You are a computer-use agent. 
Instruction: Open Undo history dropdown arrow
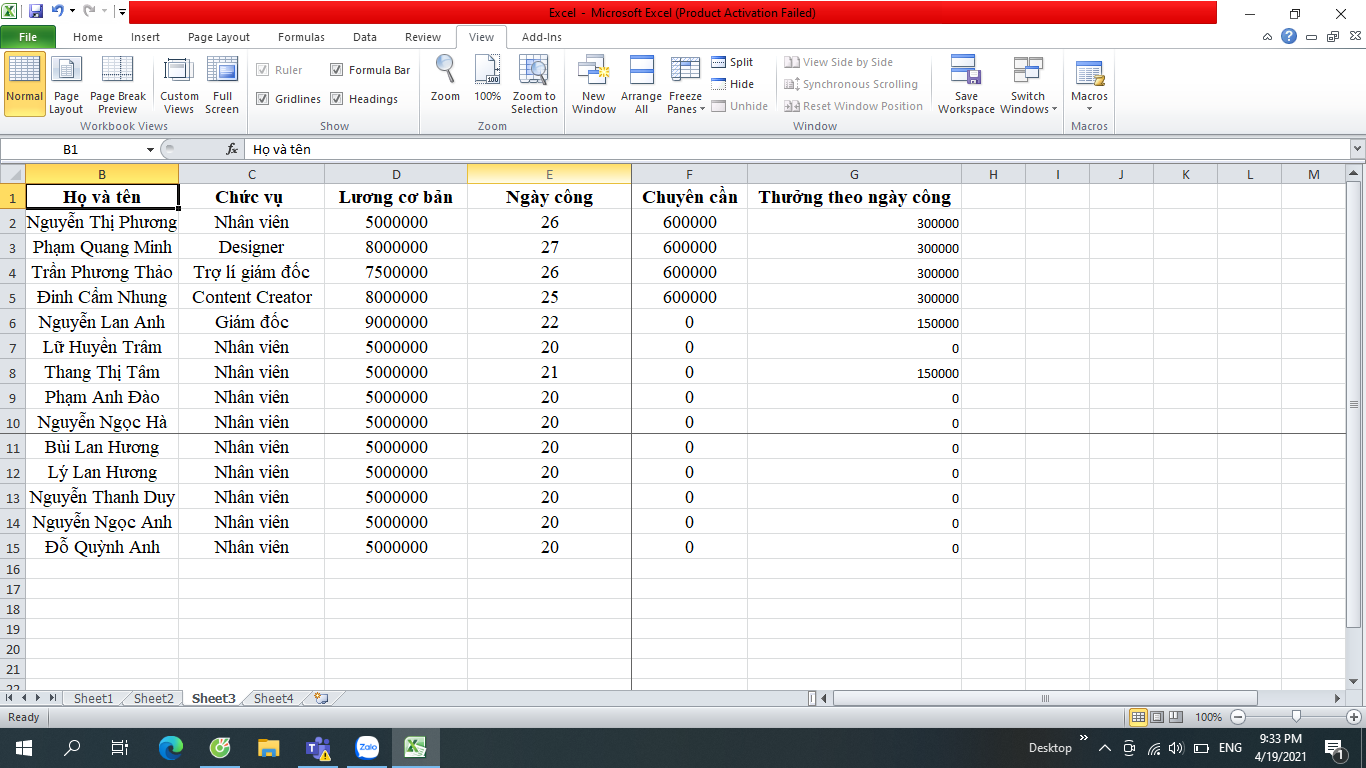tap(74, 12)
